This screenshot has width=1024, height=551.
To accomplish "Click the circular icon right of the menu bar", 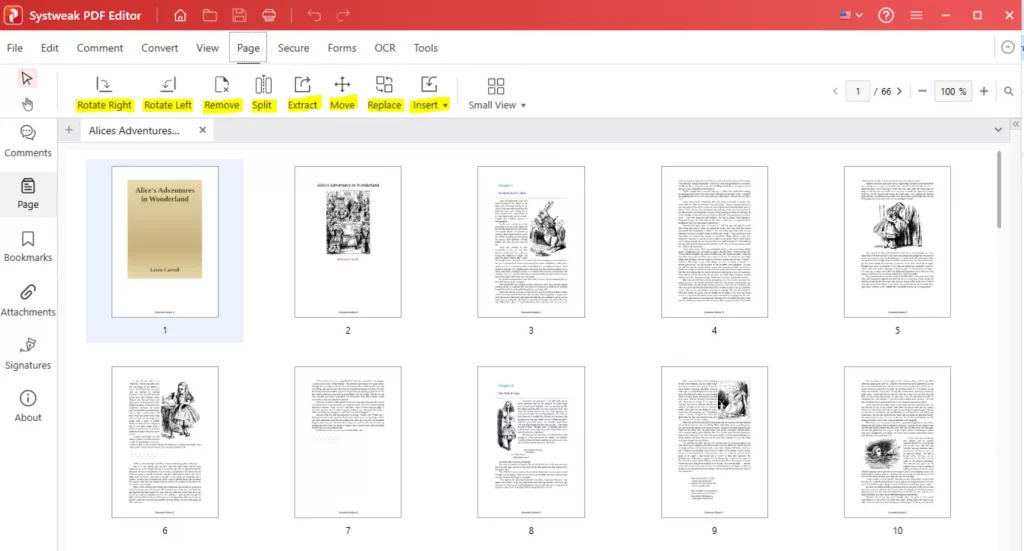I will (x=1008, y=47).
